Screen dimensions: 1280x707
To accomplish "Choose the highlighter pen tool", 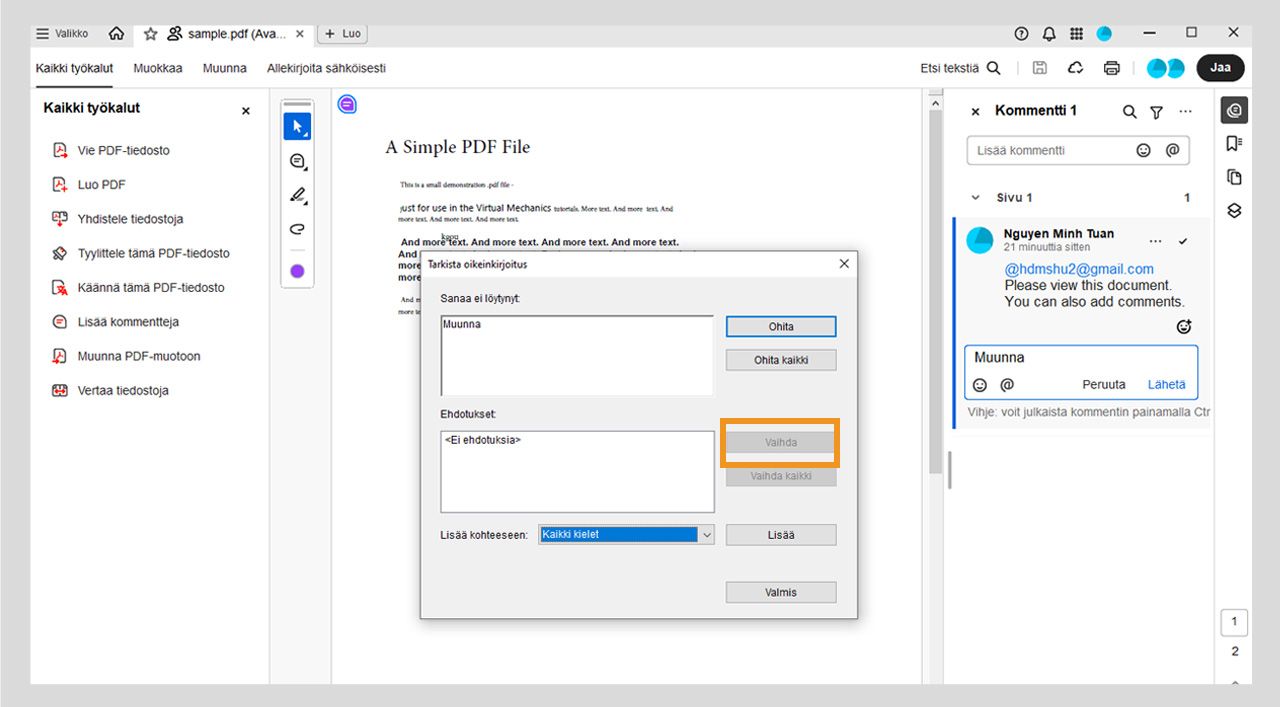I will click(x=297, y=195).
